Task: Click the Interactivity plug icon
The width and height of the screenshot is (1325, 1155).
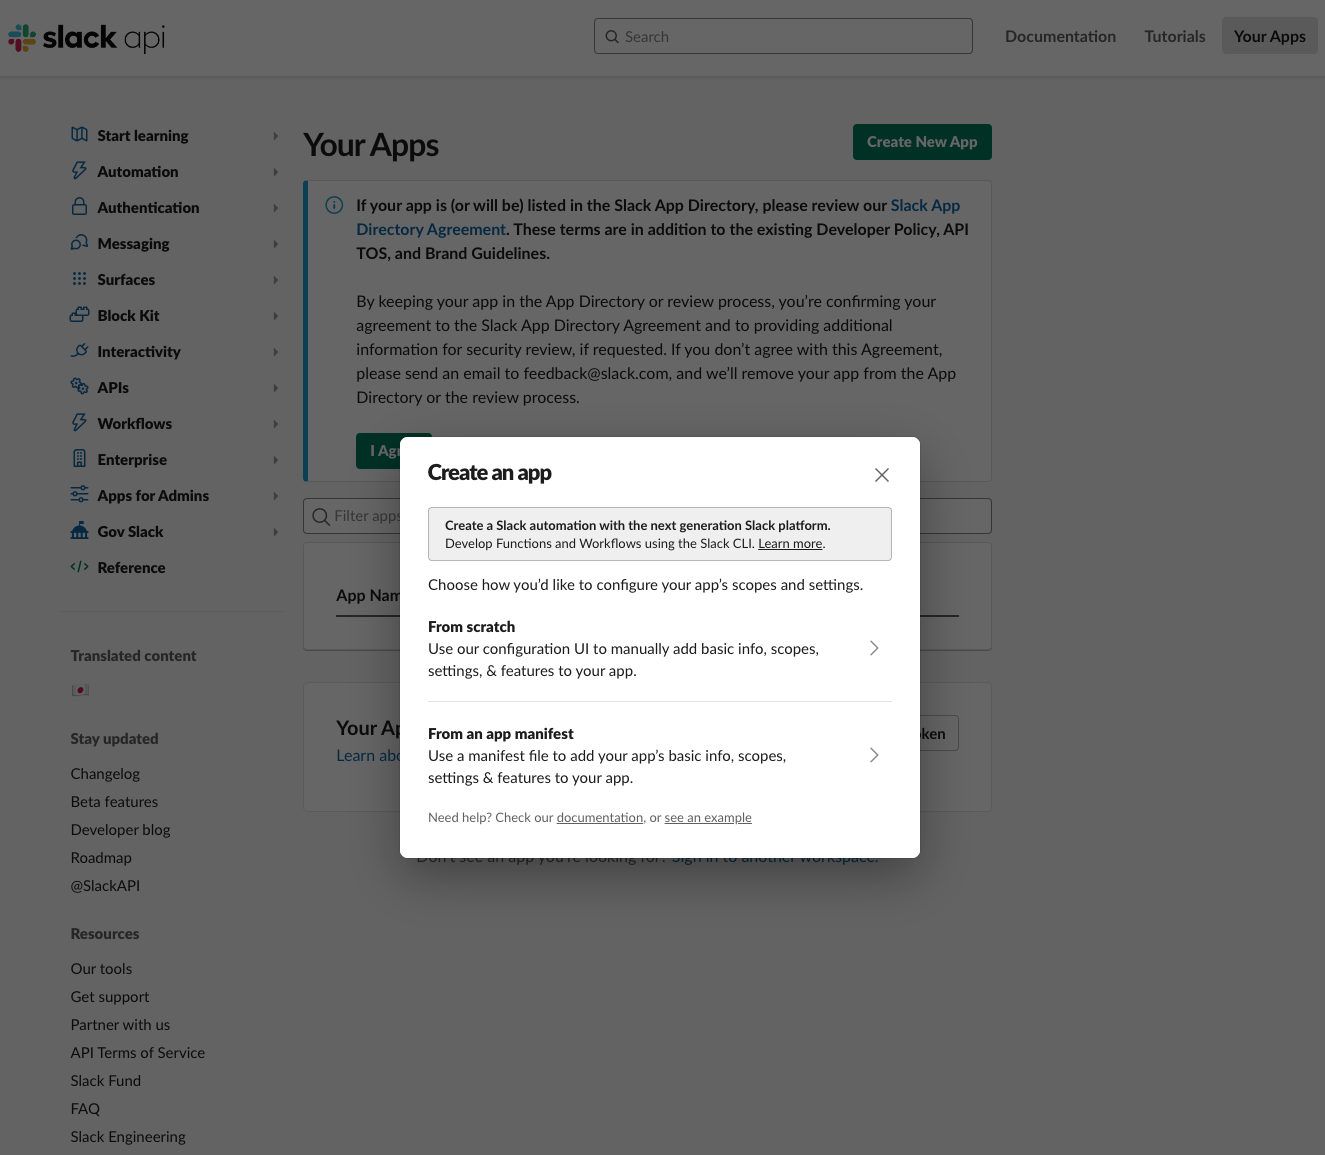Action: coord(80,351)
